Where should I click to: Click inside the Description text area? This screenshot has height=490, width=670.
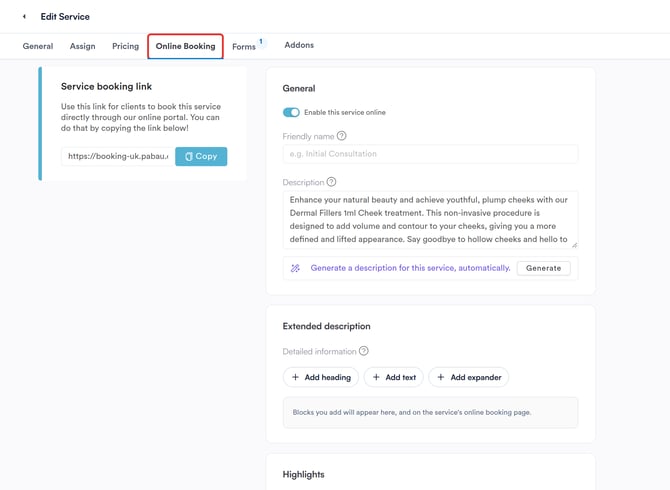(430, 220)
